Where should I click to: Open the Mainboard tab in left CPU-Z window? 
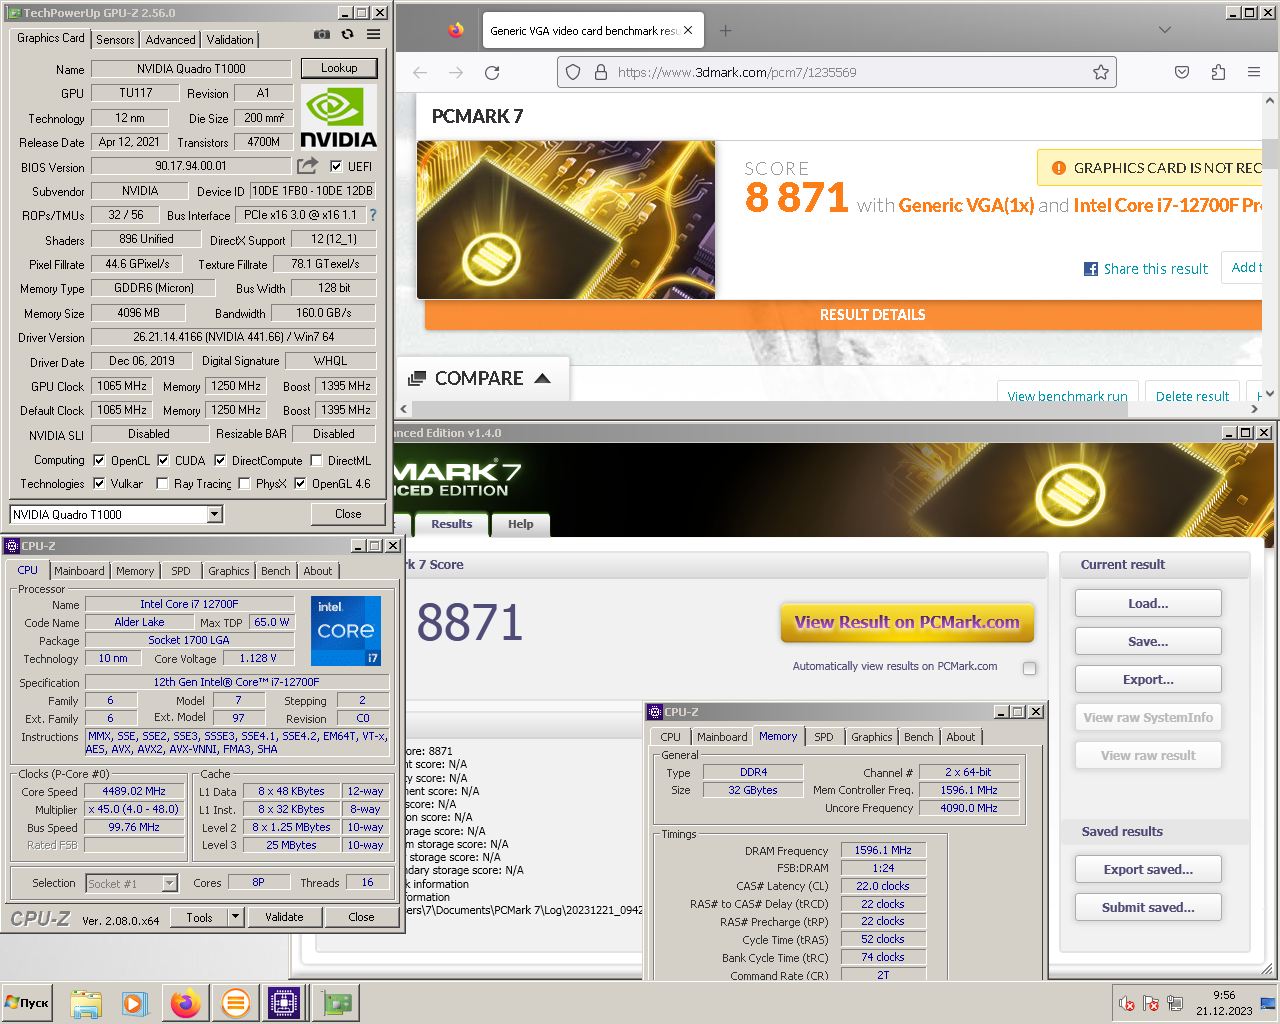[x=79, y=571]
